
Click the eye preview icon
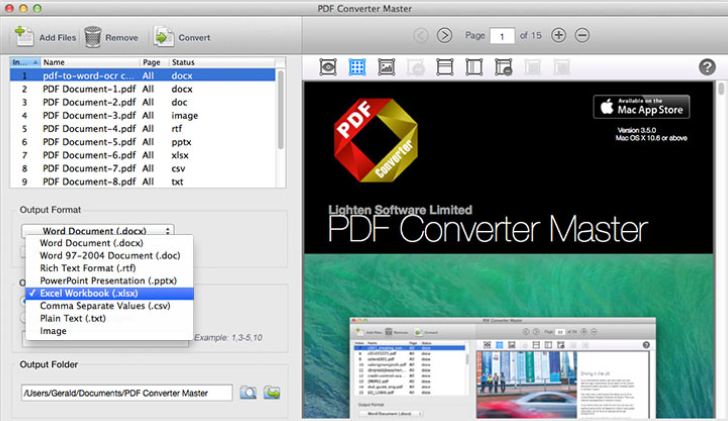[x=328, y=67]
